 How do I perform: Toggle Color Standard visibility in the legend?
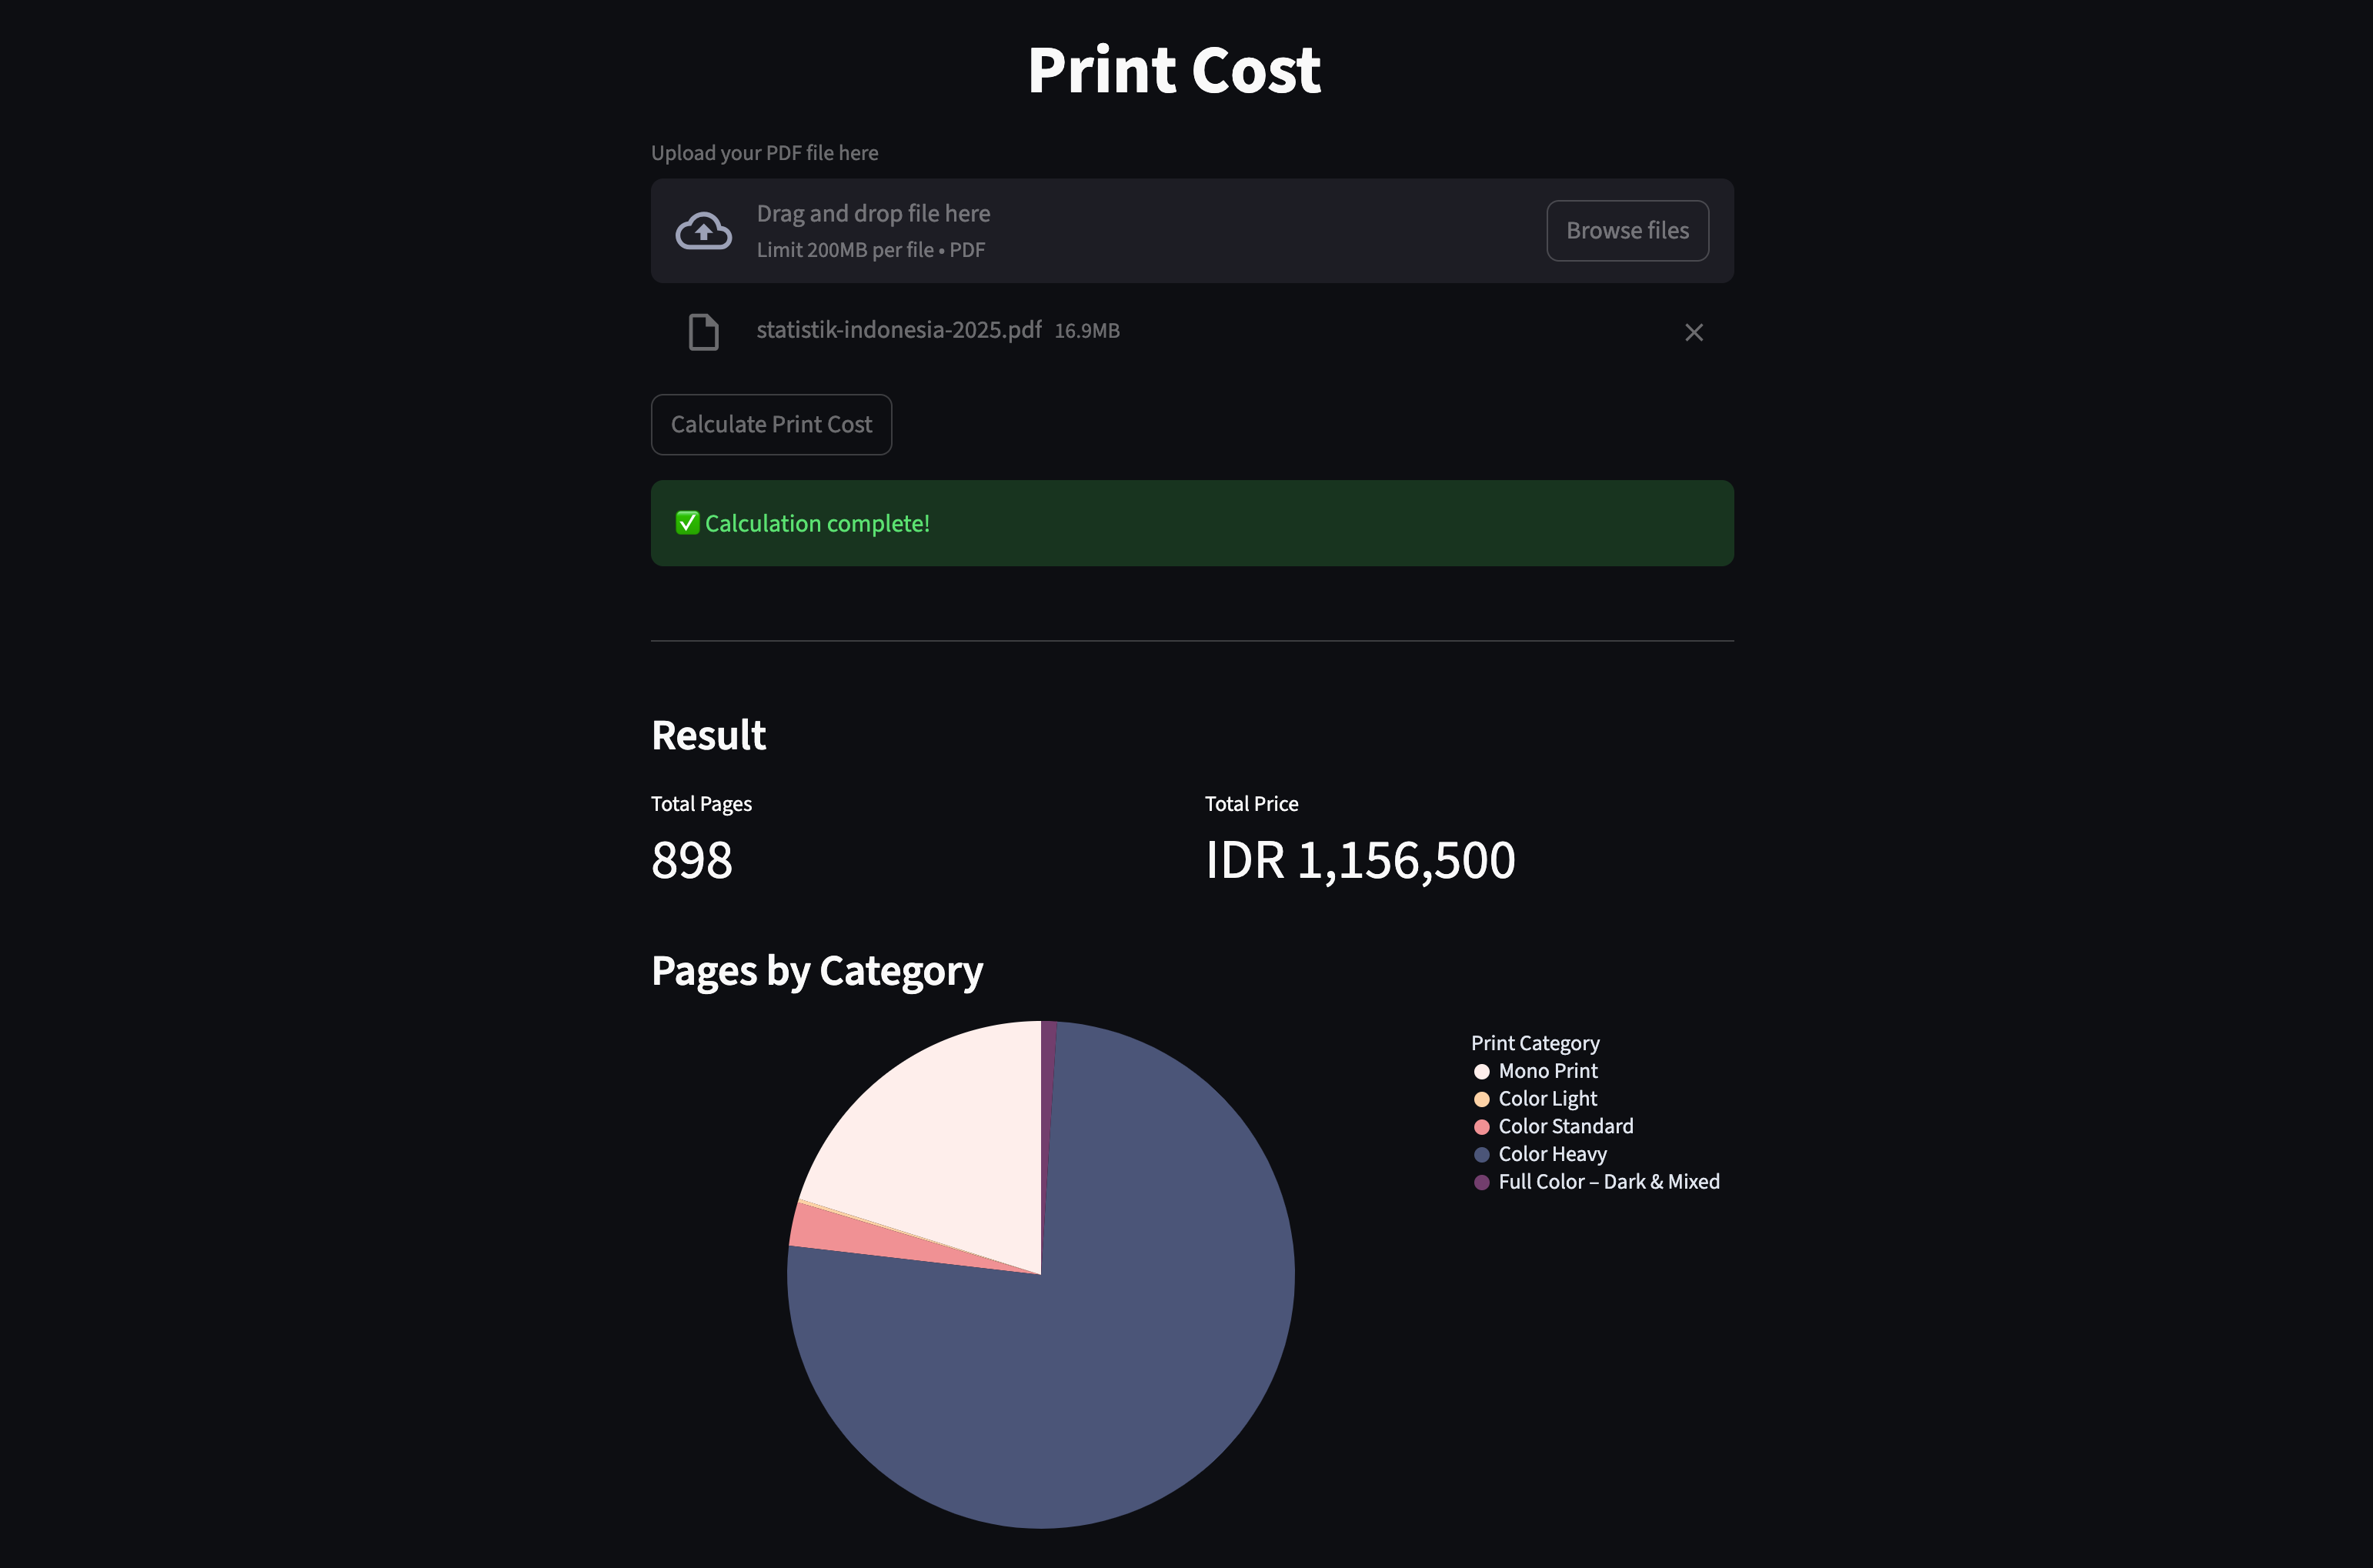coord(1565,1126)
